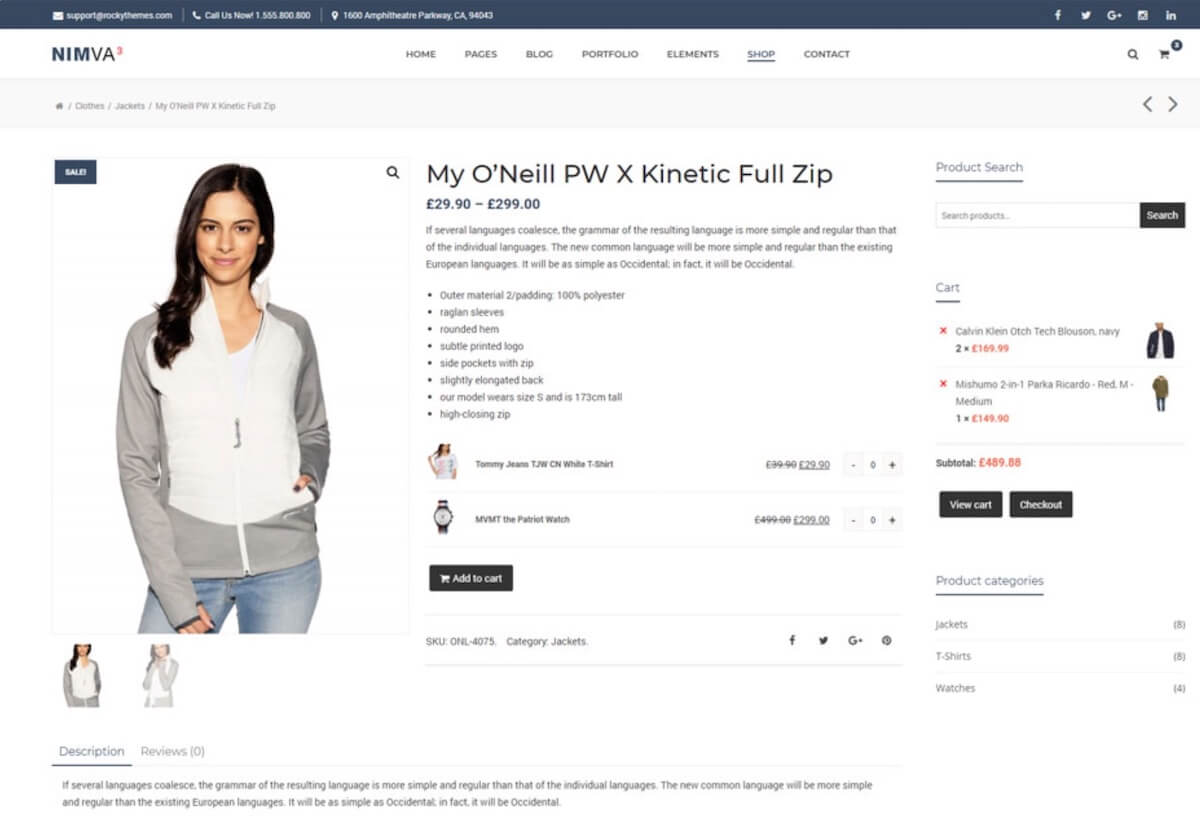Remove Calvin Klein Blouson from cart
The height and width of the screenshot is (824, 1200).
pos(943,331)
